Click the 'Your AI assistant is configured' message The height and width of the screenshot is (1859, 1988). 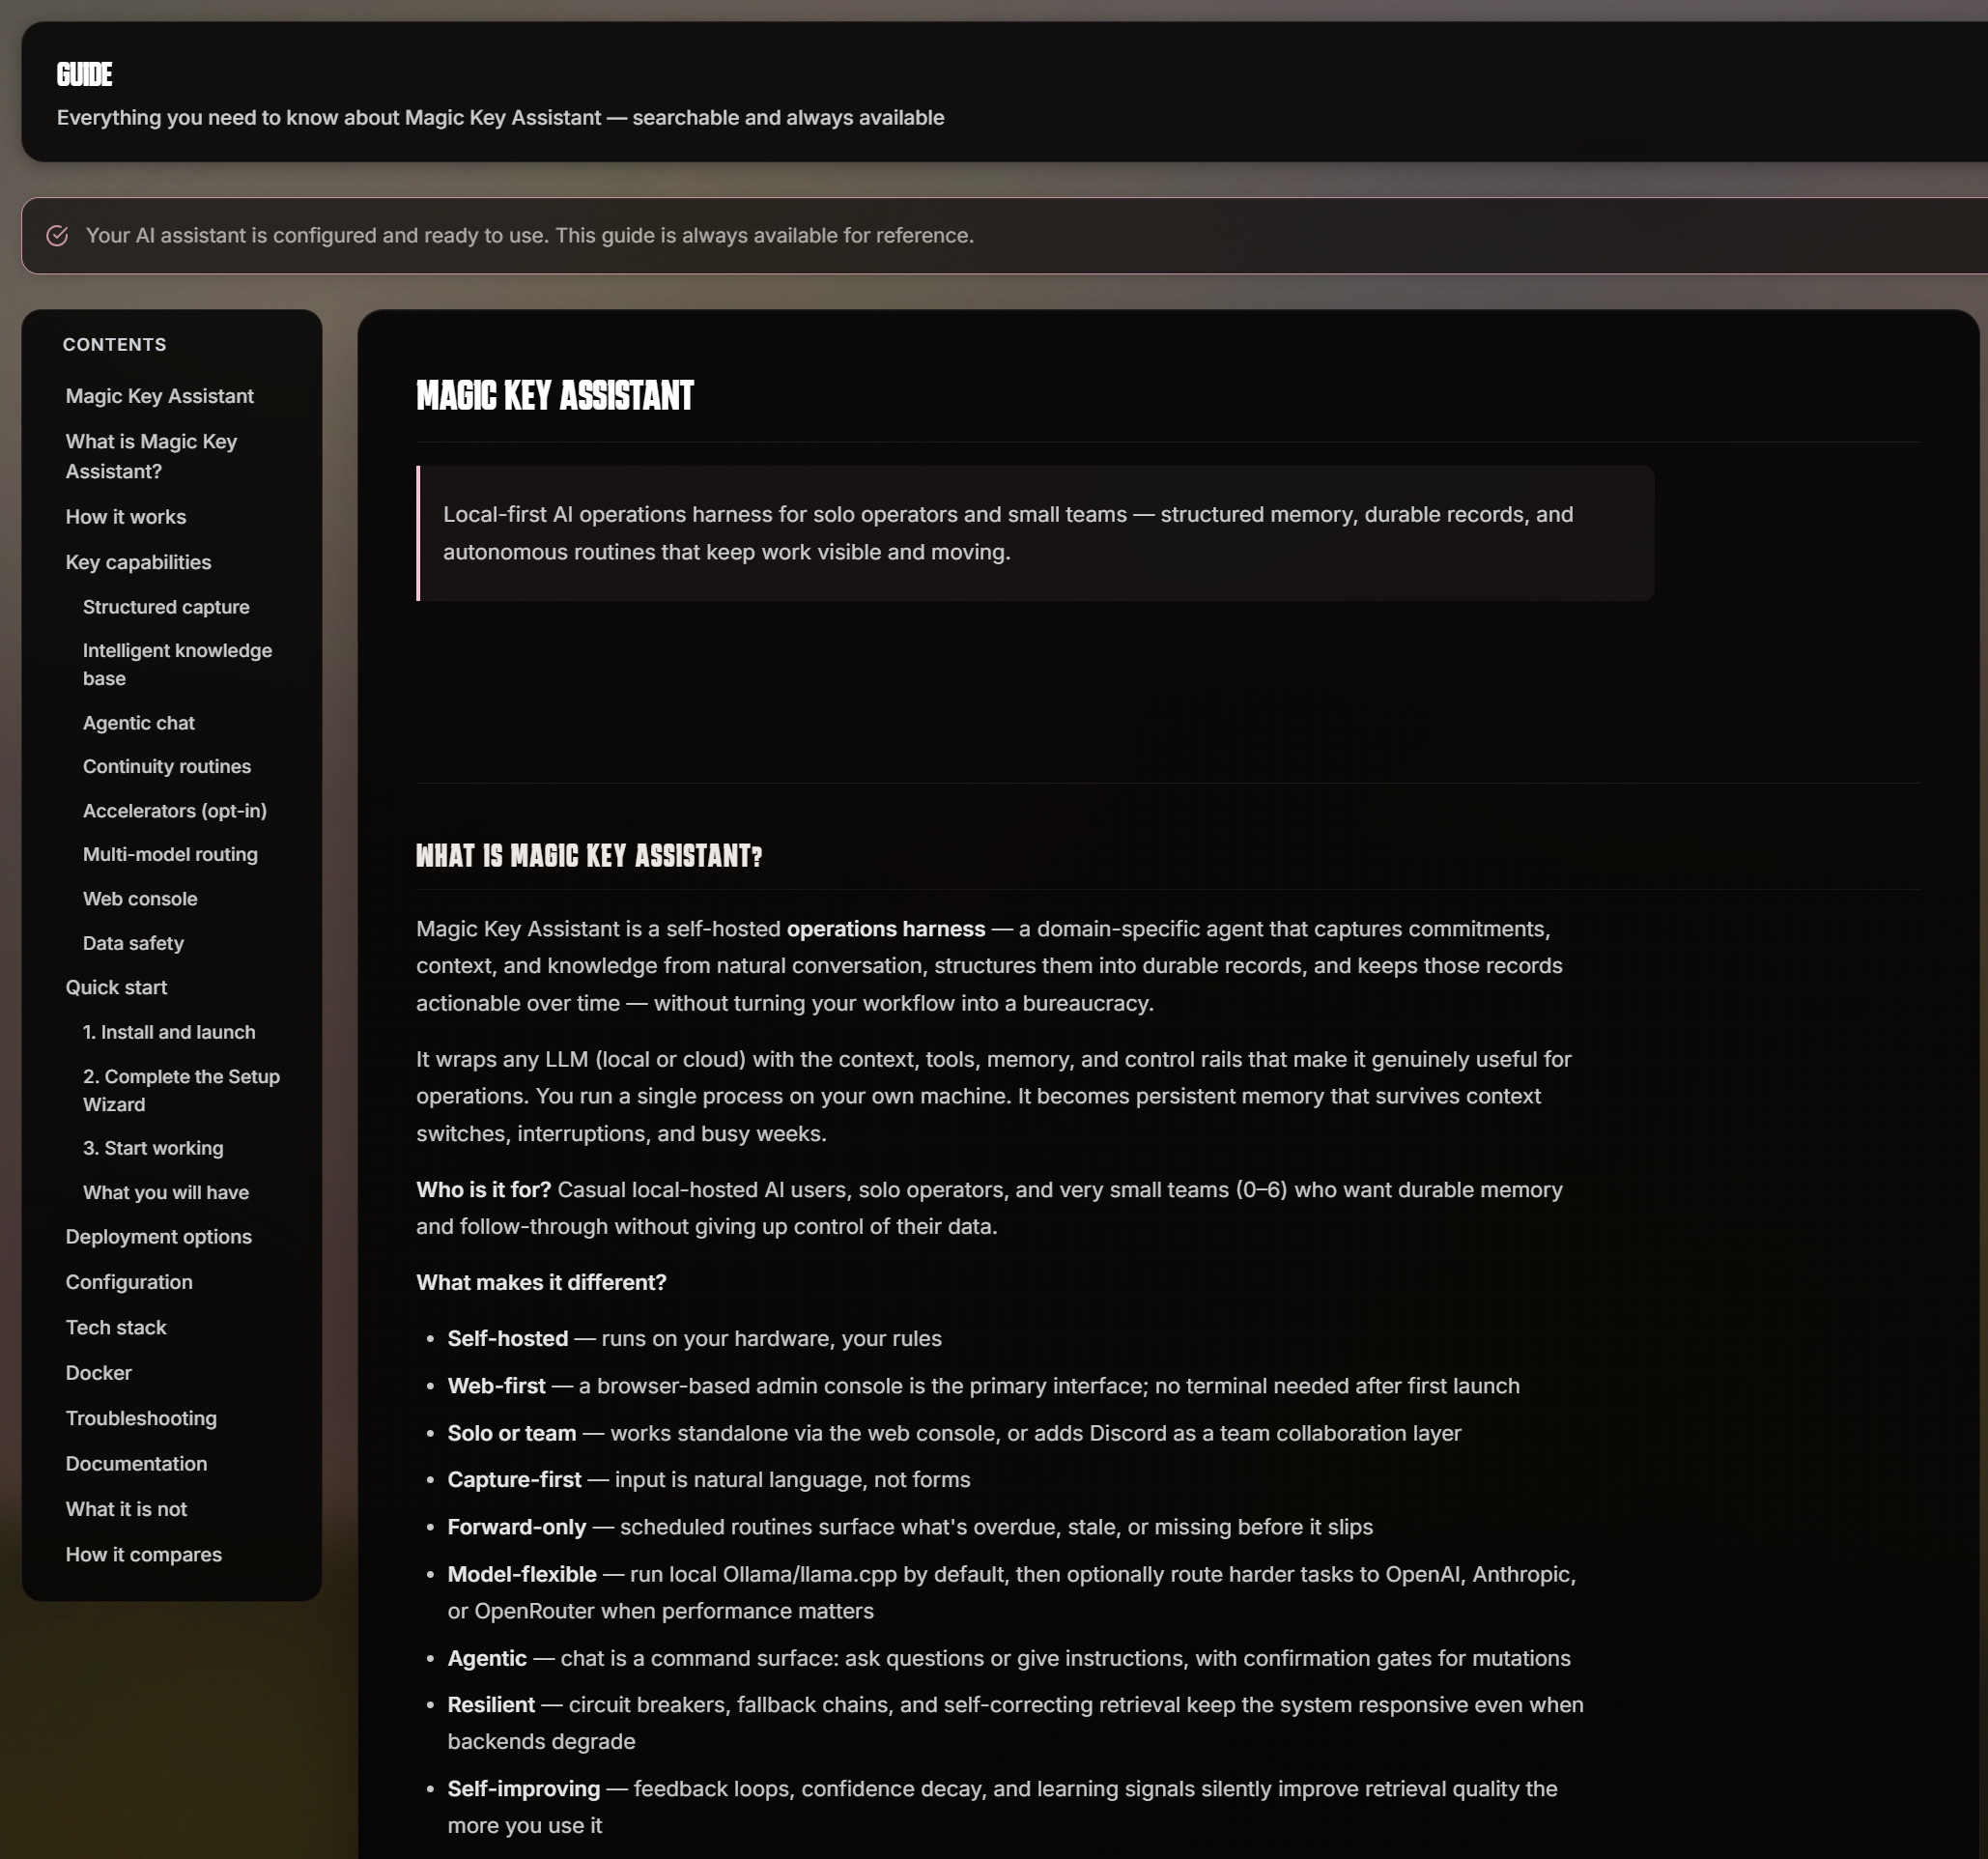click(530, 236)
